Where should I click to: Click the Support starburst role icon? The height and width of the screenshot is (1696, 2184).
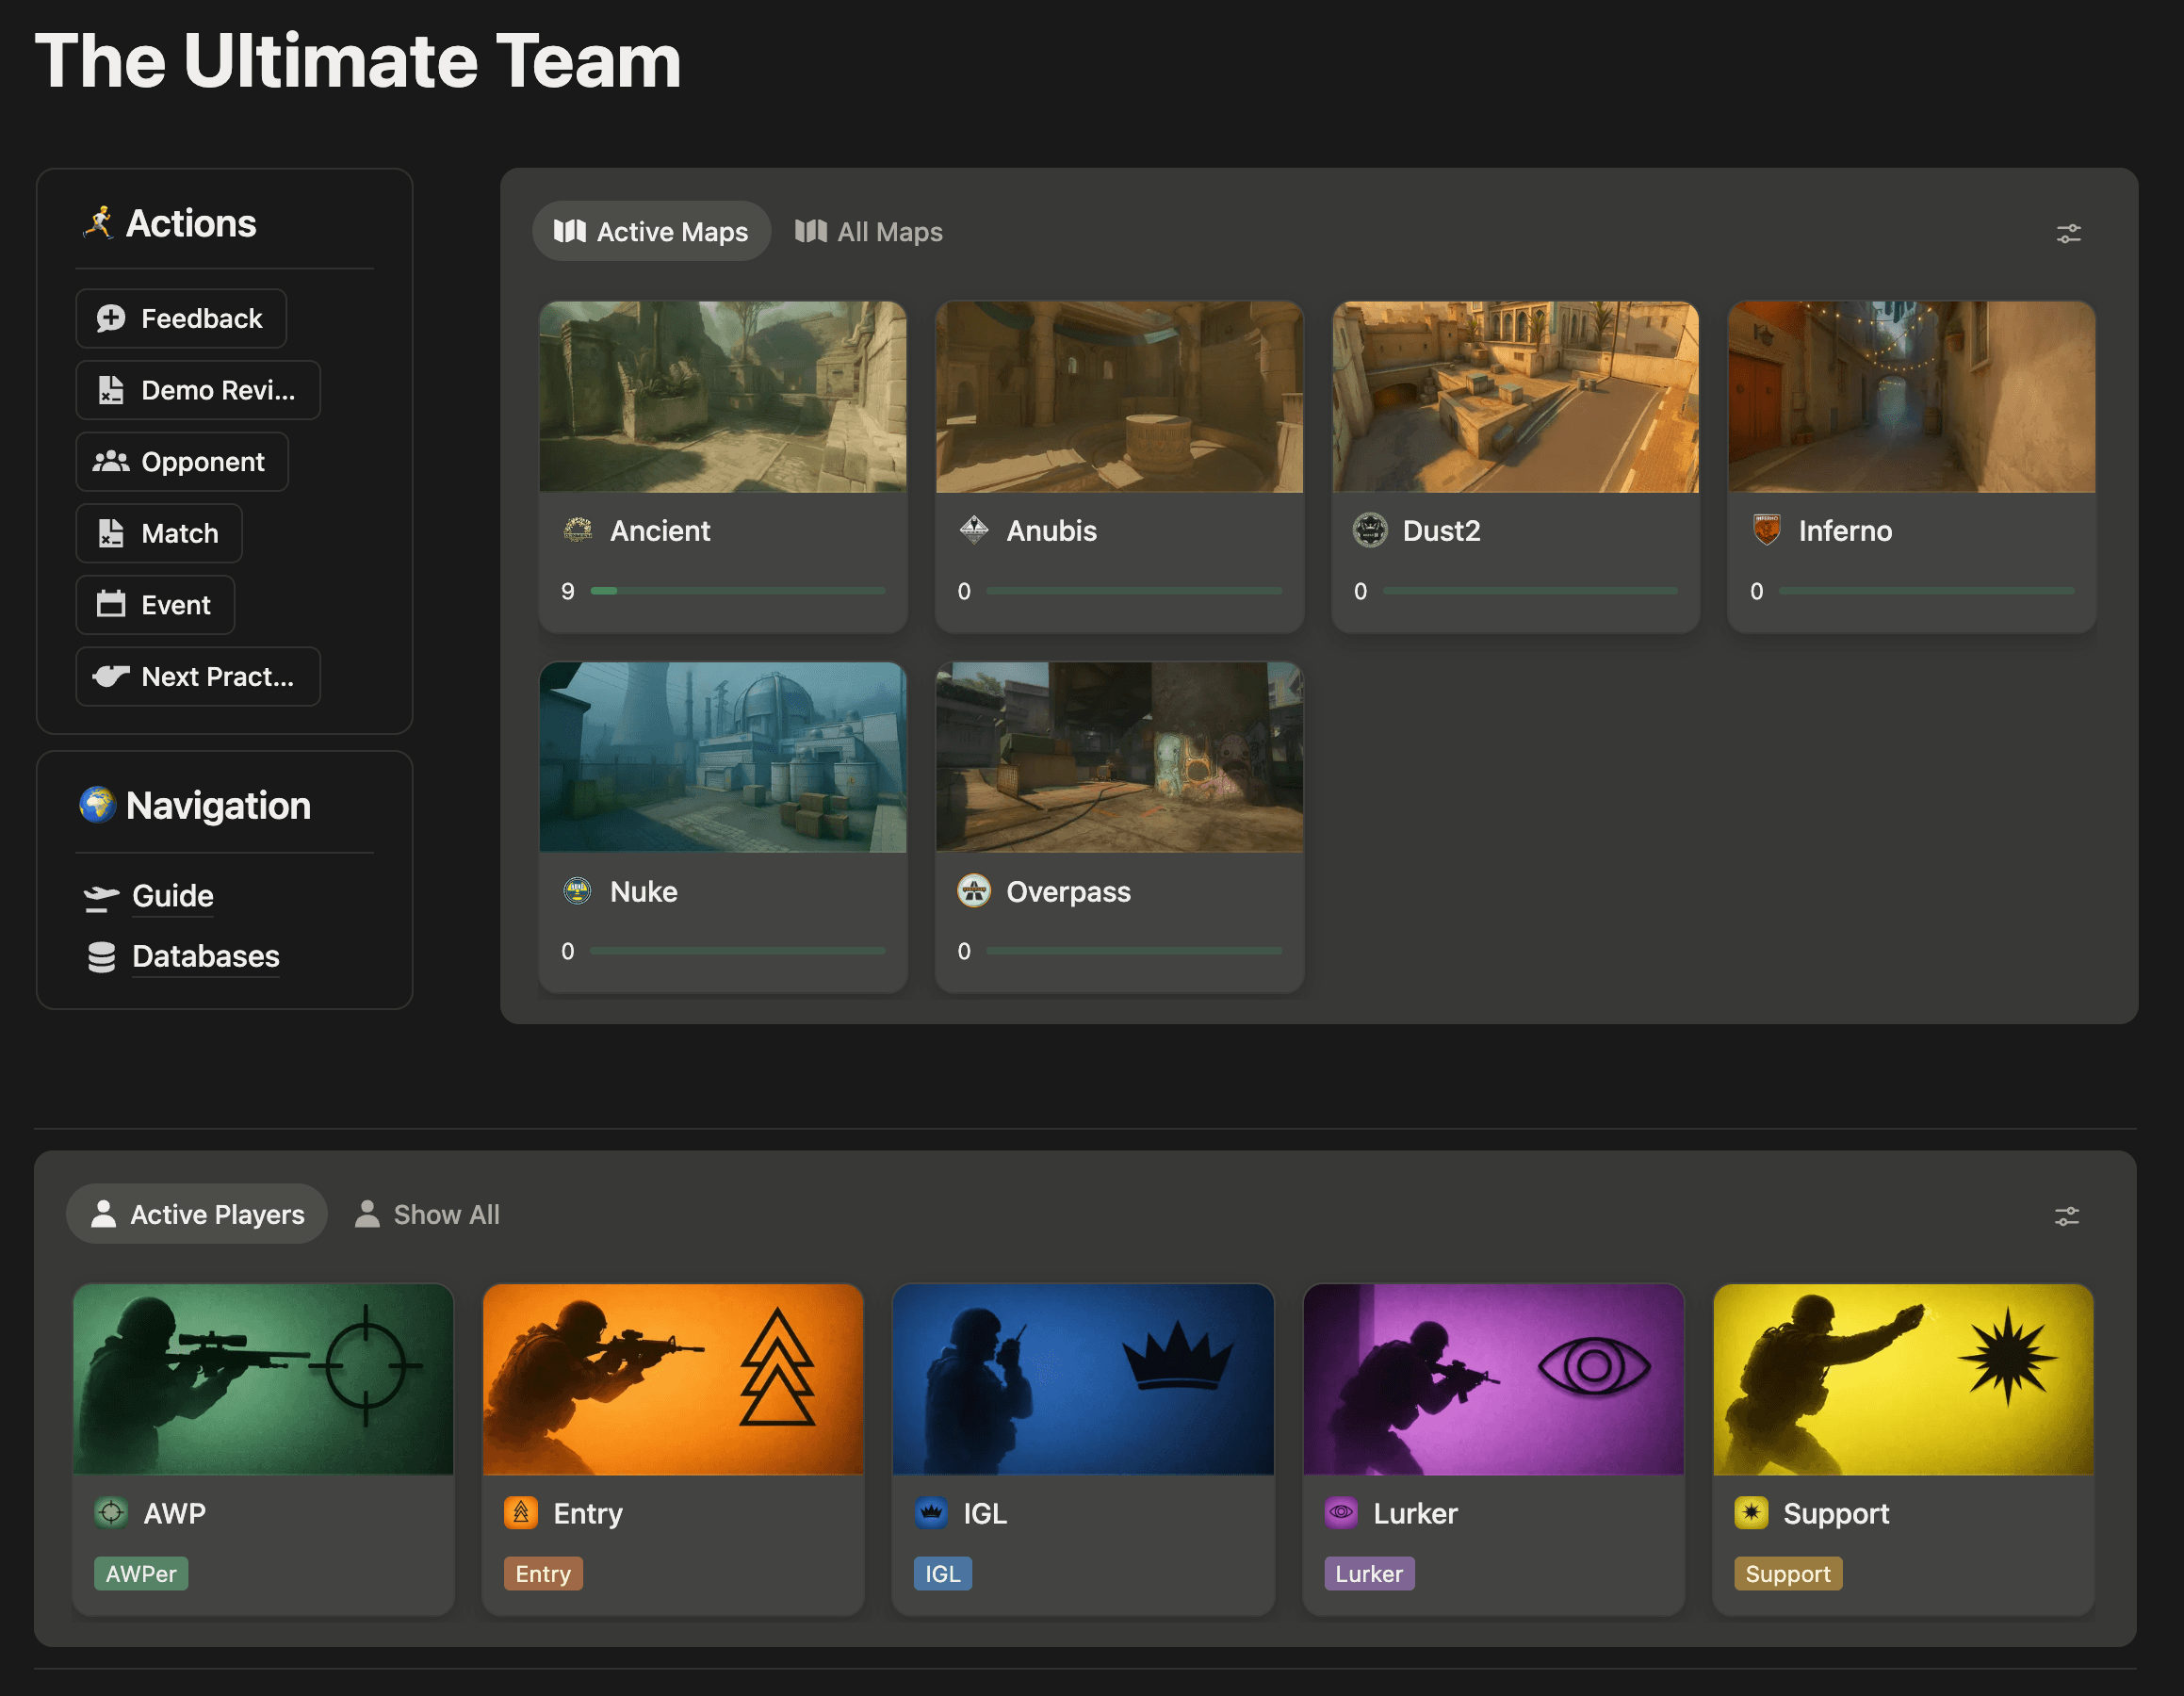point(1750,1512)
